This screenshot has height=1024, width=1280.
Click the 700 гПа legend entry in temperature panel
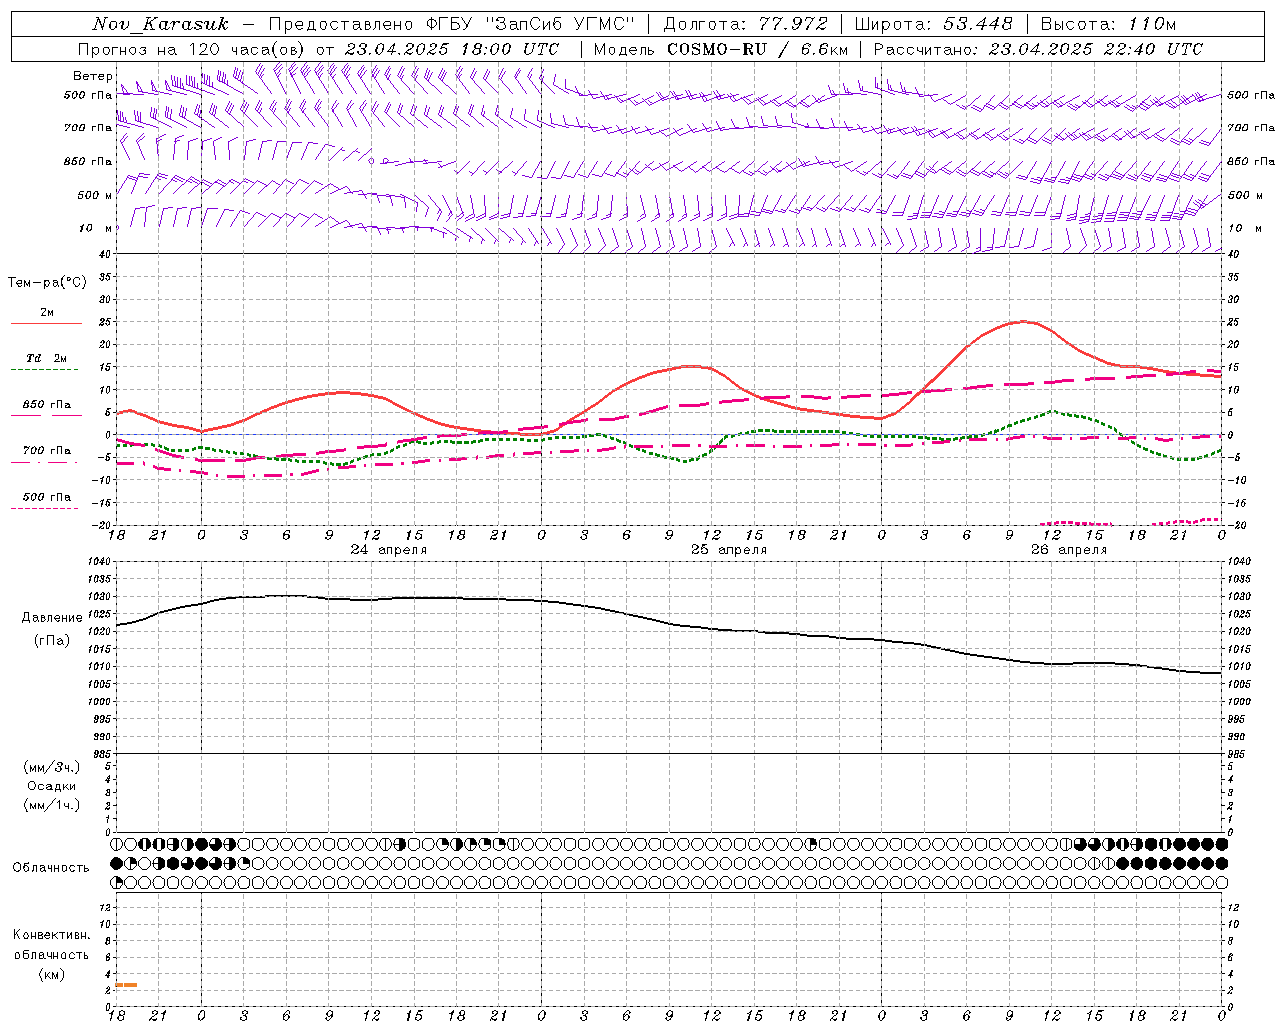coord(47,450)
